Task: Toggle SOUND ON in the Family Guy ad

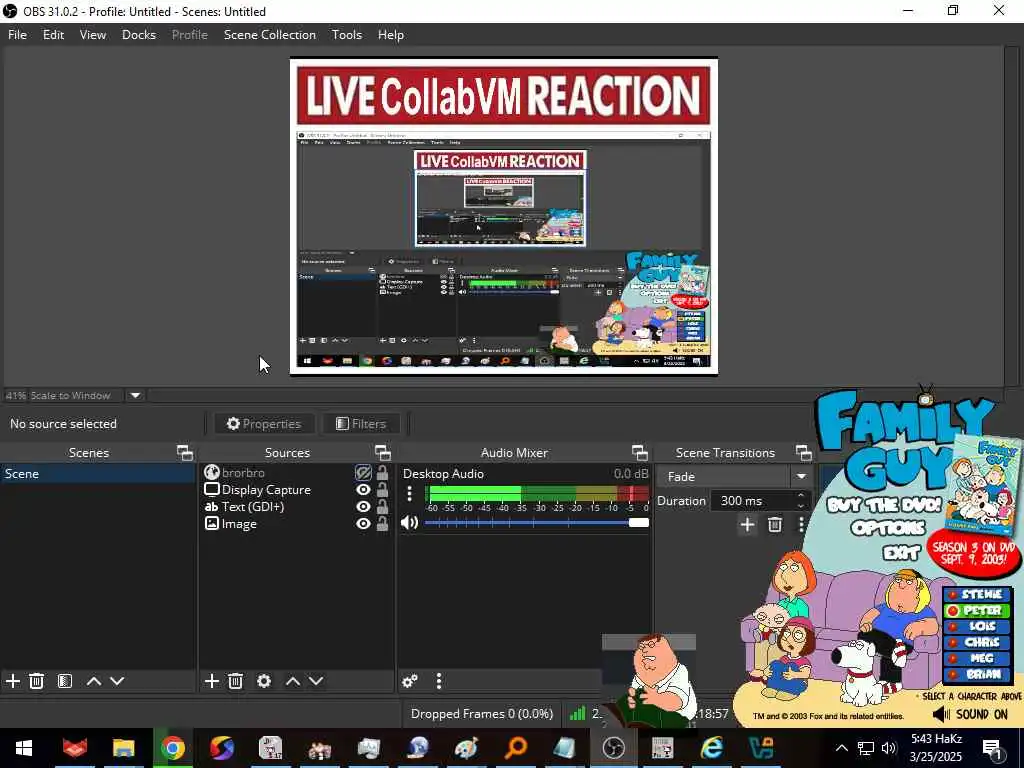Action: [970, 714]
